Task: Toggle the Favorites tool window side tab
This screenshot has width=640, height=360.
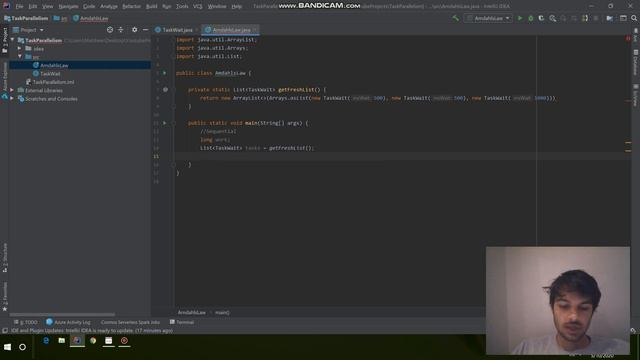Action: tap(4, 297)
